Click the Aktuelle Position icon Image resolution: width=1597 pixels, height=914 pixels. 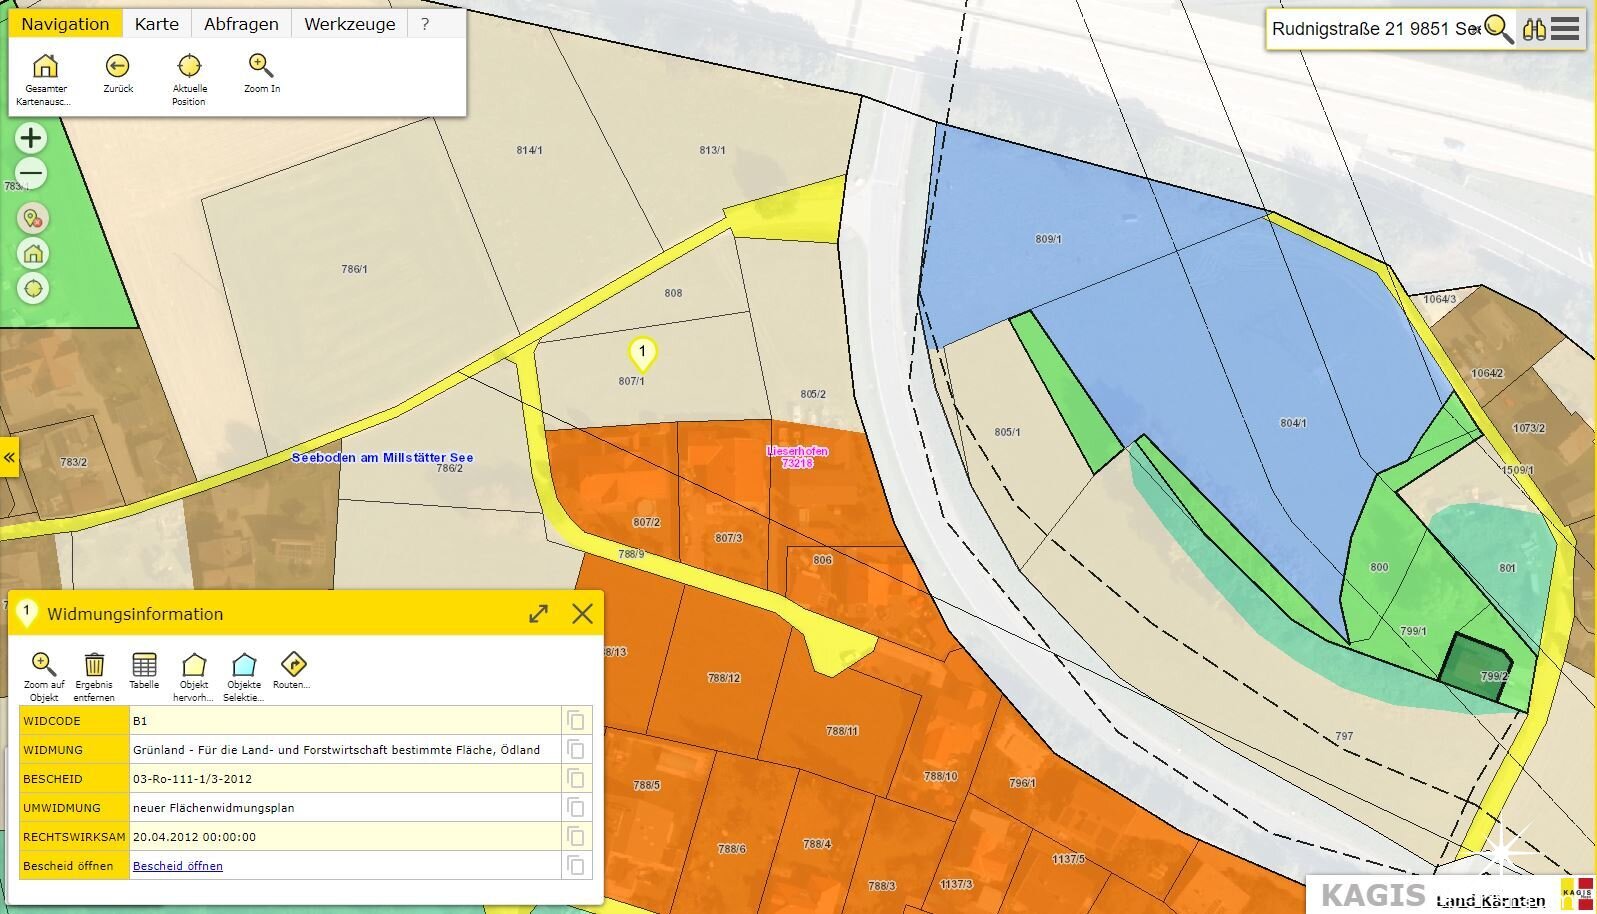point(189,67)
